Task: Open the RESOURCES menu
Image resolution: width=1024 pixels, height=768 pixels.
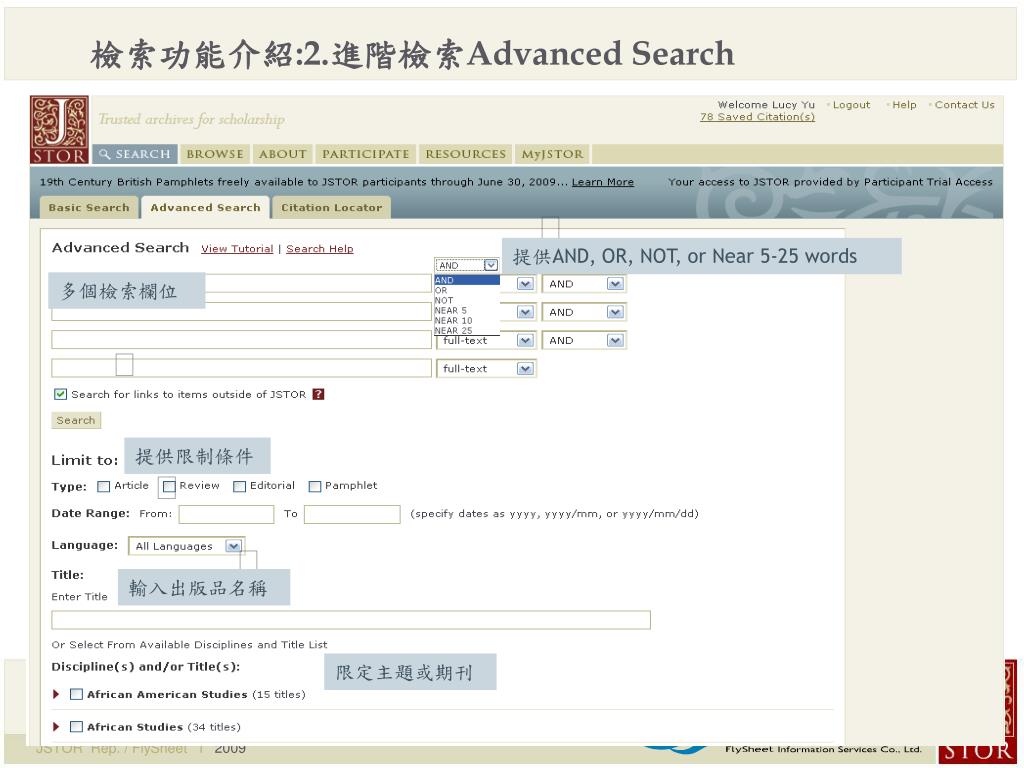Action: (466, 154)
